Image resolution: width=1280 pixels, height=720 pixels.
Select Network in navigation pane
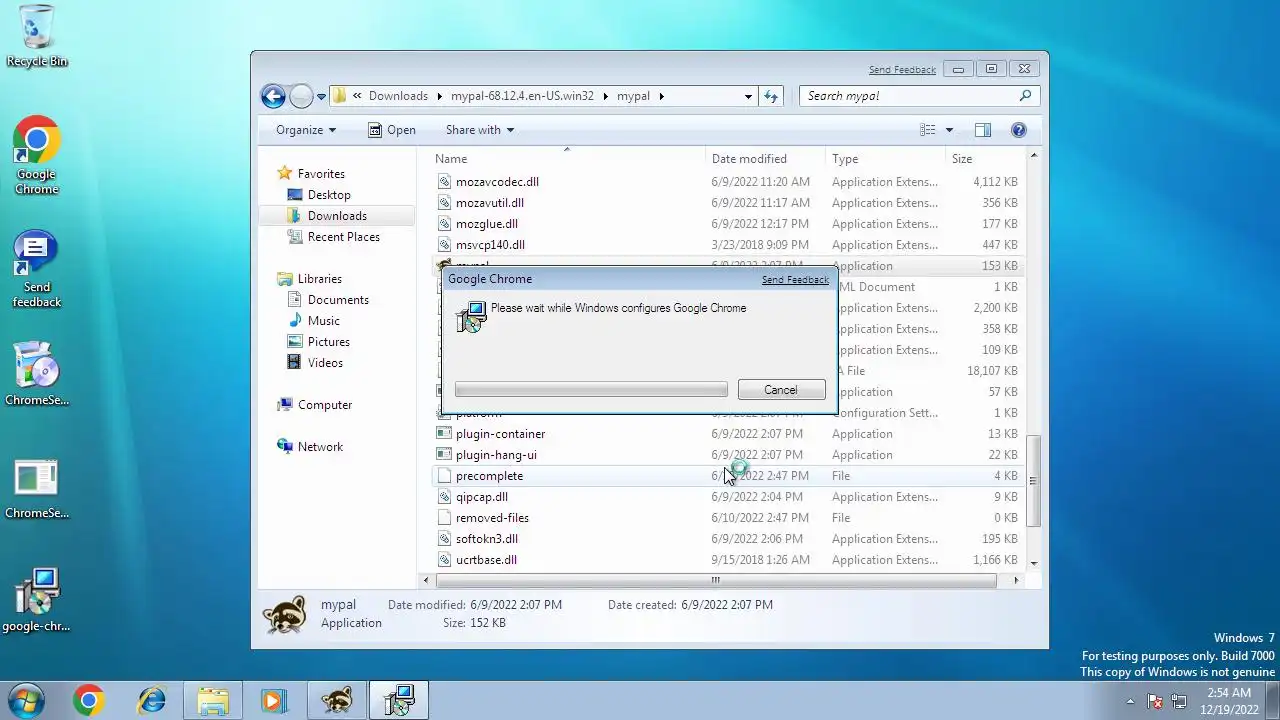pyautogui.click(x=320, y=447)
